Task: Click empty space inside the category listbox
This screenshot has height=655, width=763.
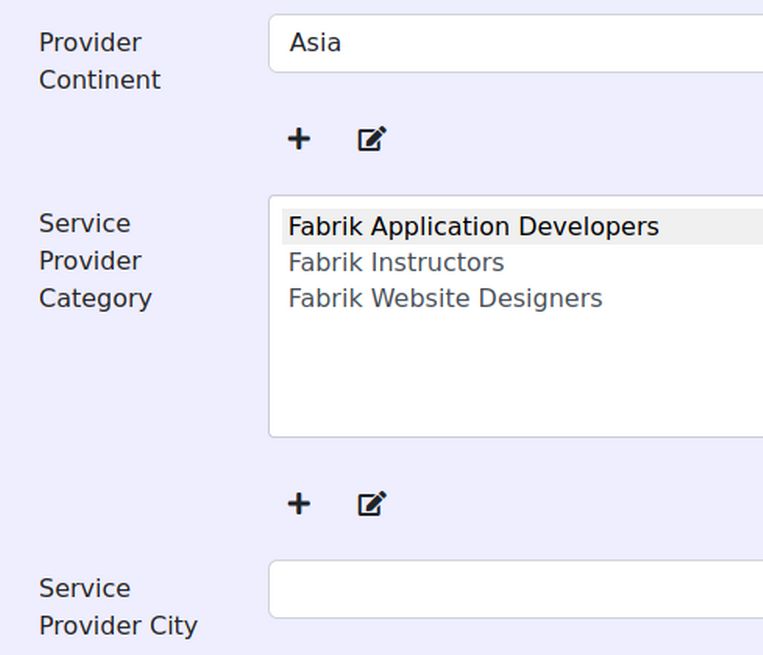Action: click(x=515, y=380)
